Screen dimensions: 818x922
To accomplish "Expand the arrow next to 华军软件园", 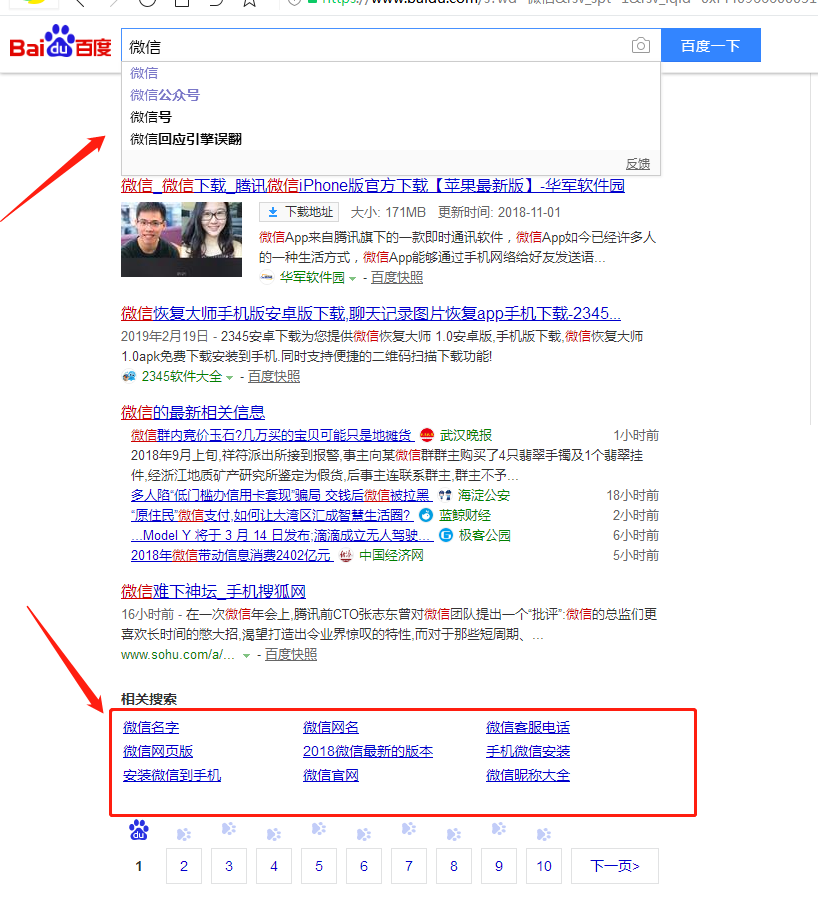I will tap(352, 278).
